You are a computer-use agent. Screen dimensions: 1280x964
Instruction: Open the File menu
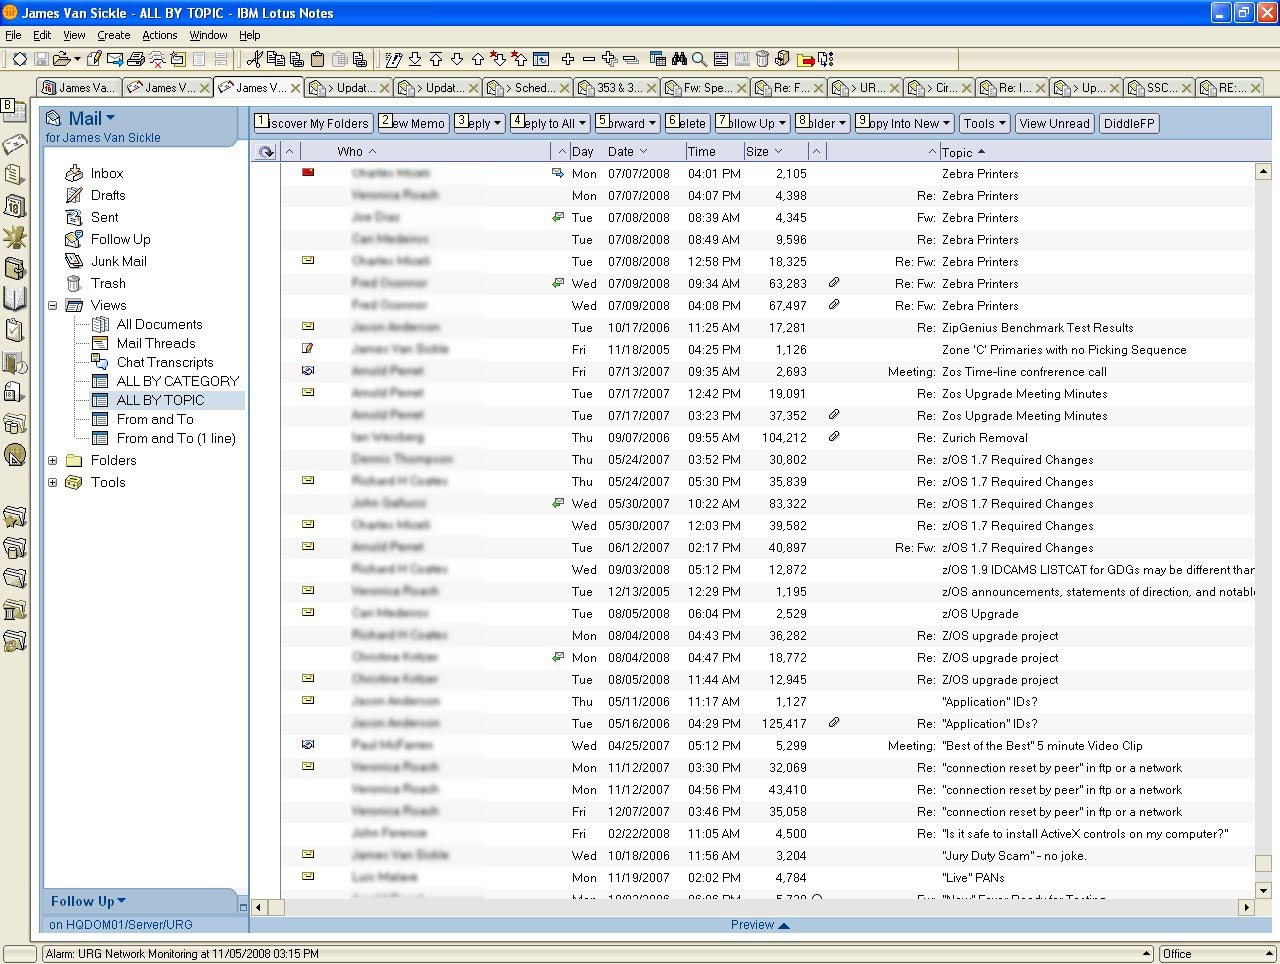(x=13, y=35)
